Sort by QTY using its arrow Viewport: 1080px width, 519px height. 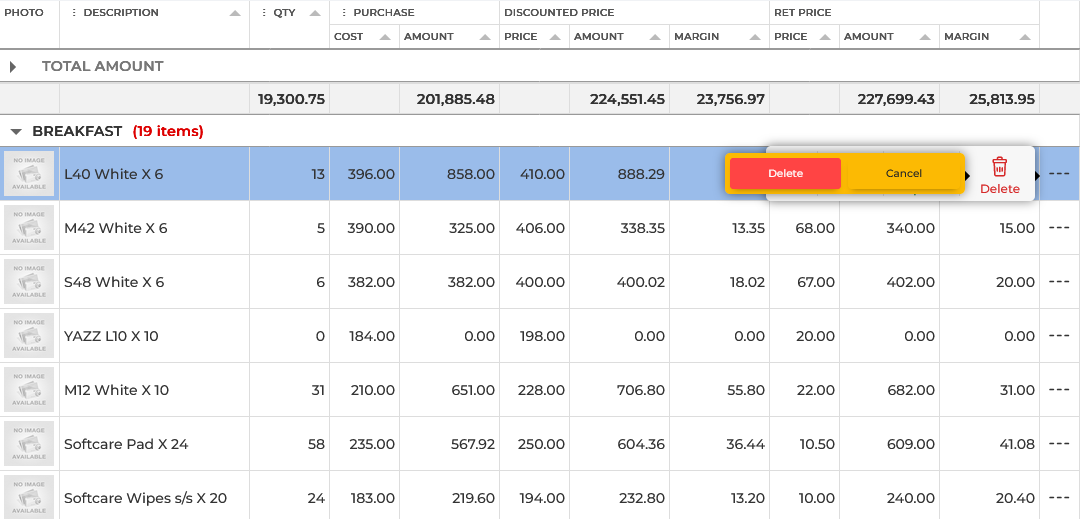click(x=315, y=14)
